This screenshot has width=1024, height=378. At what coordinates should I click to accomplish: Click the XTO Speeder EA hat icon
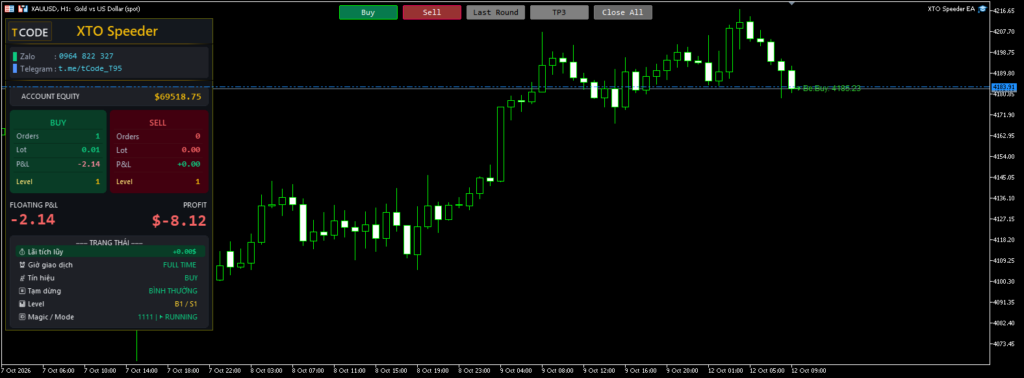click(982, 8)
